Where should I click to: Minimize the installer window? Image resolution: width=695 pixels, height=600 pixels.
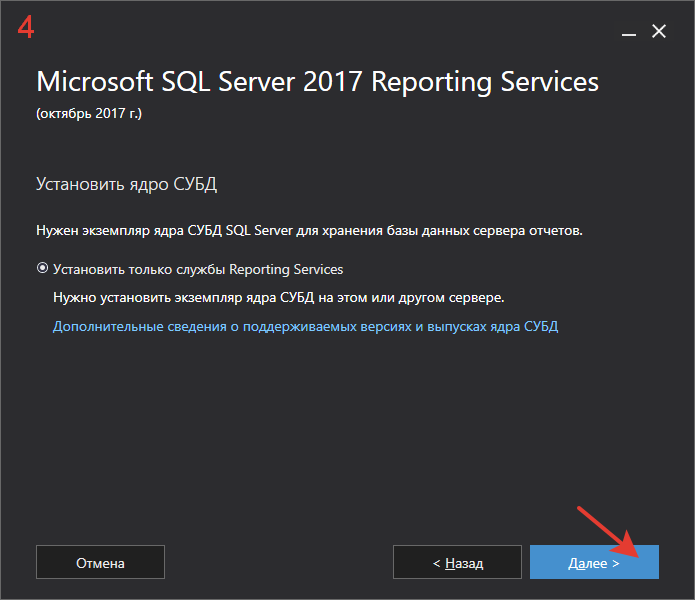pos(629,32)
